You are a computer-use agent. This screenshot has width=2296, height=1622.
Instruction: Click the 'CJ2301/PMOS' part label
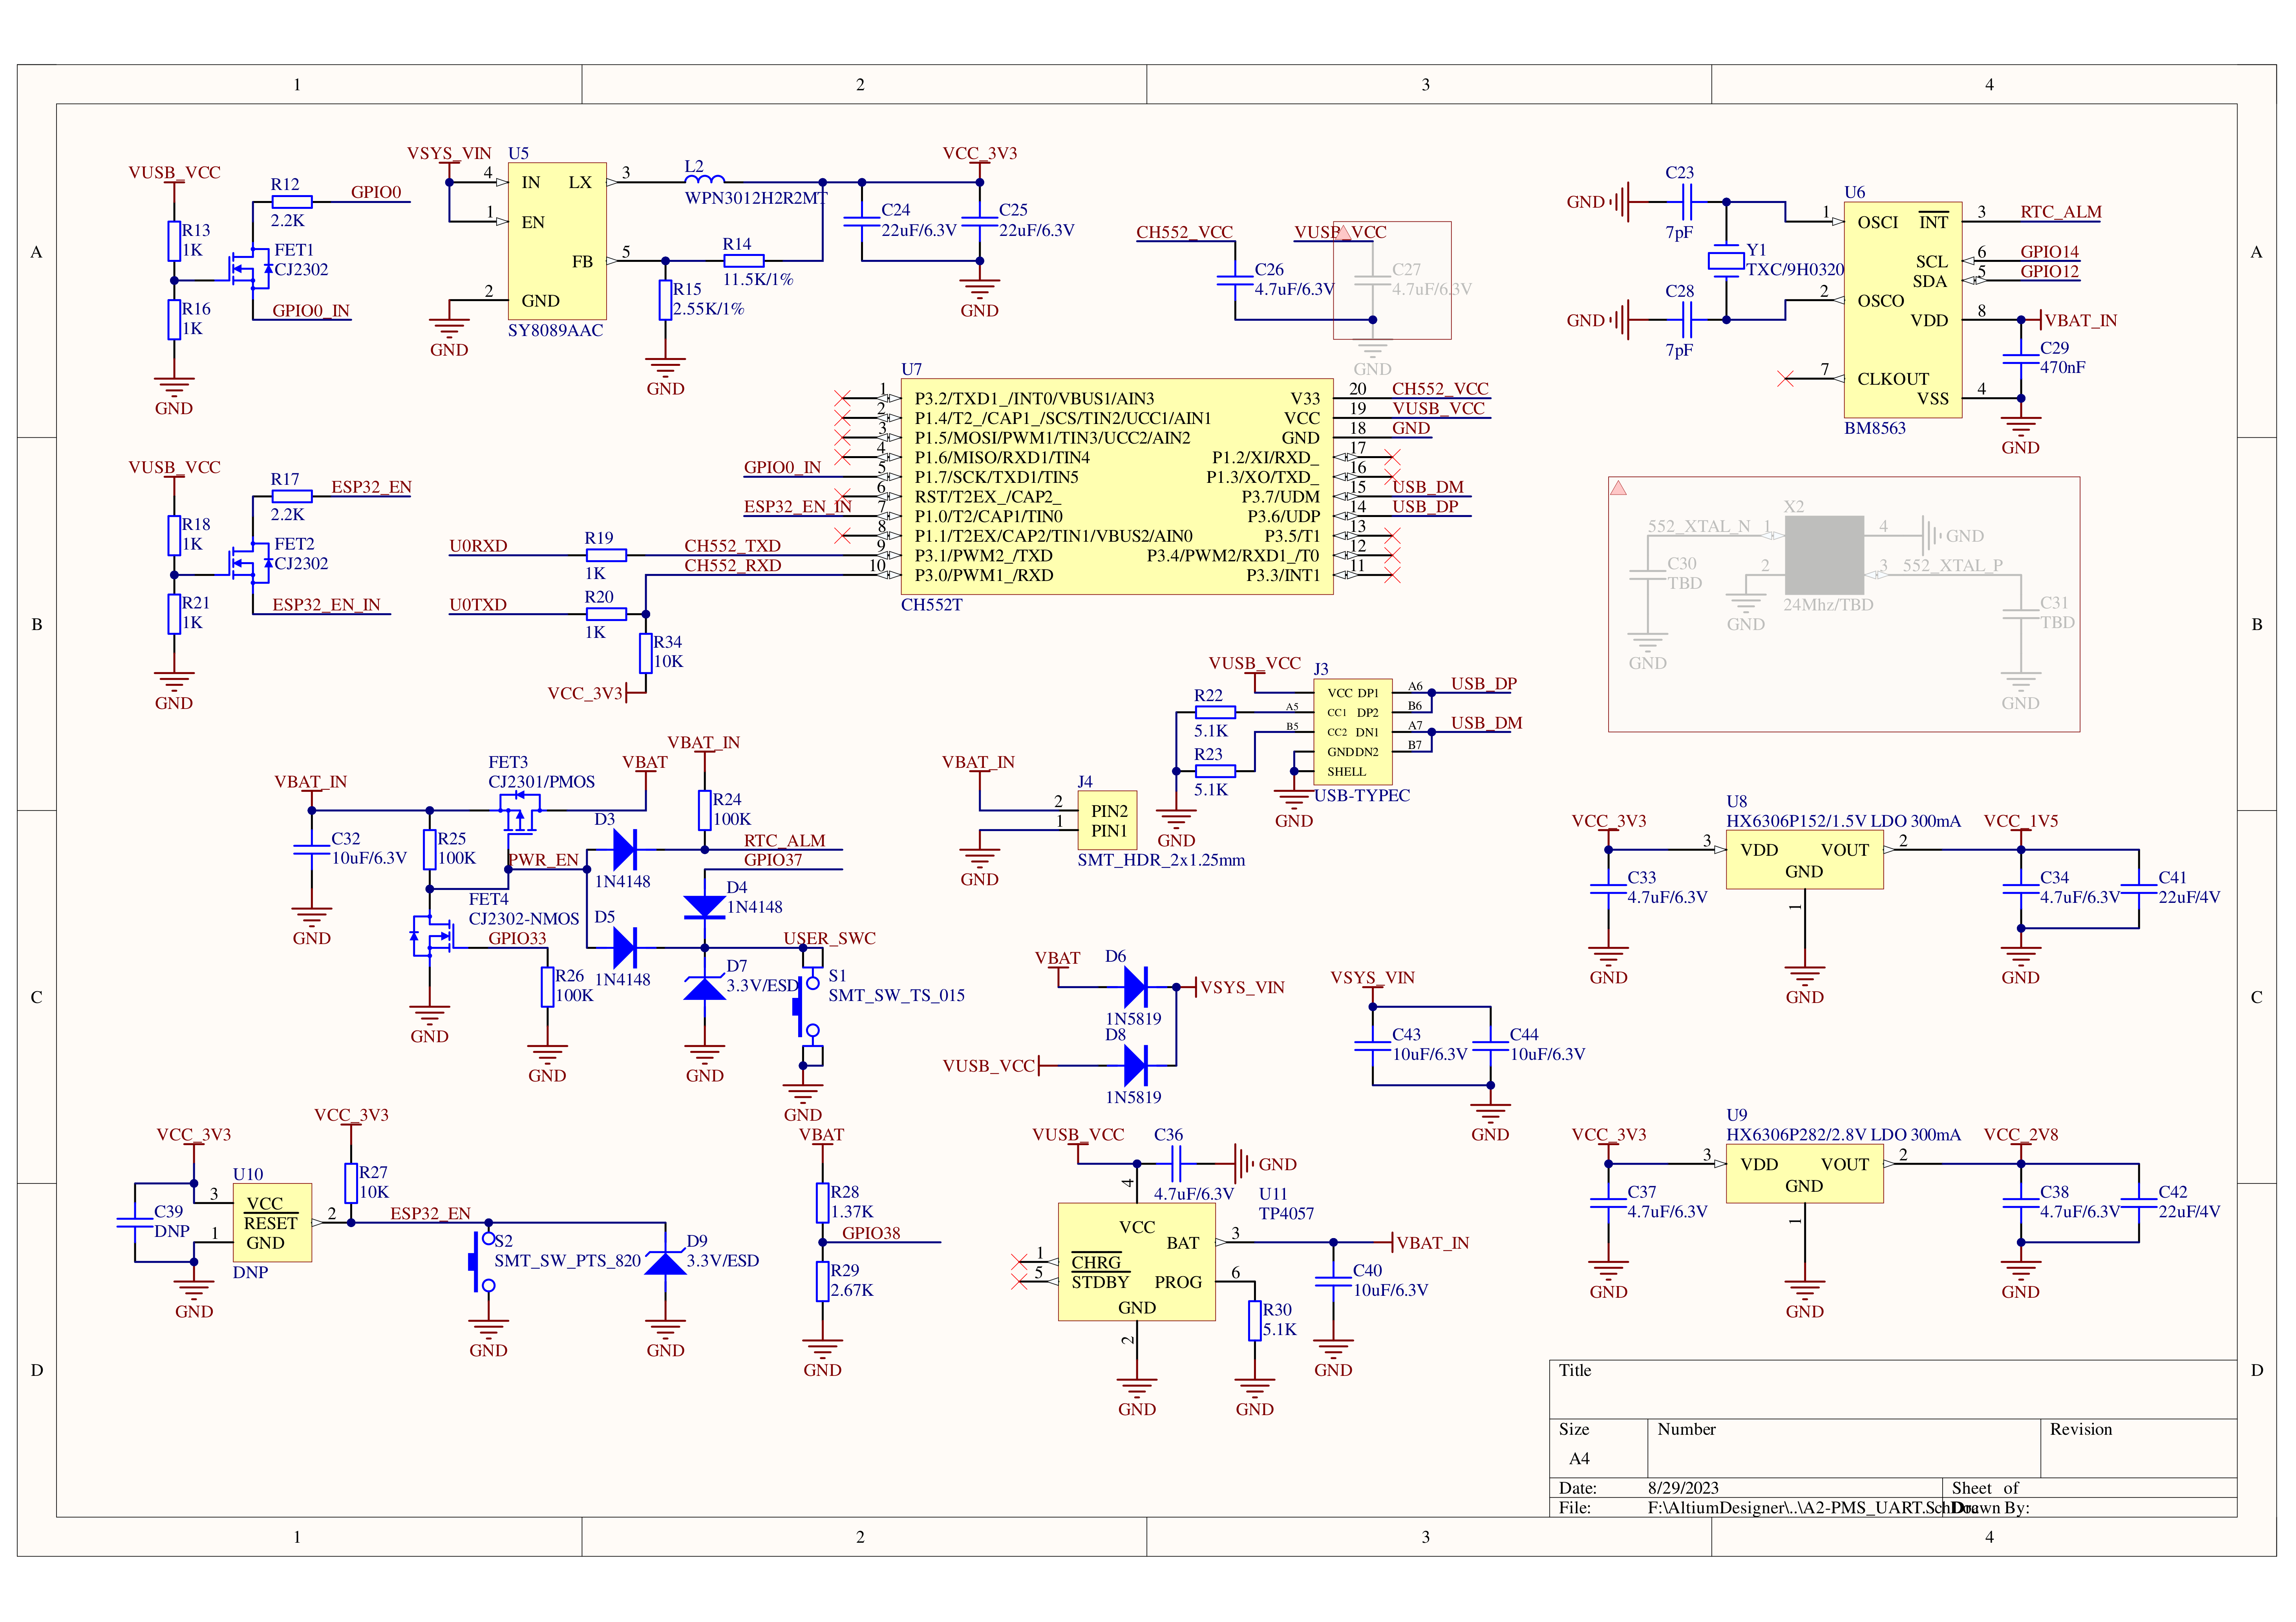pyautogui.click(x=541, y=782)
